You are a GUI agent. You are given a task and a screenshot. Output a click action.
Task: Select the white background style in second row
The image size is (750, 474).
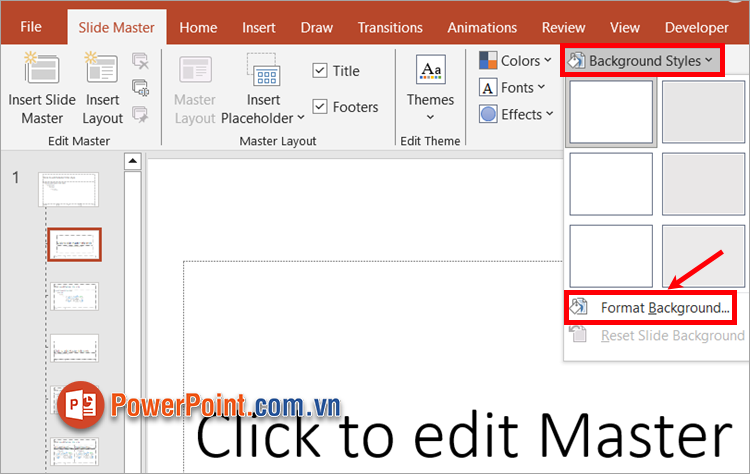[x=611, y=184]
